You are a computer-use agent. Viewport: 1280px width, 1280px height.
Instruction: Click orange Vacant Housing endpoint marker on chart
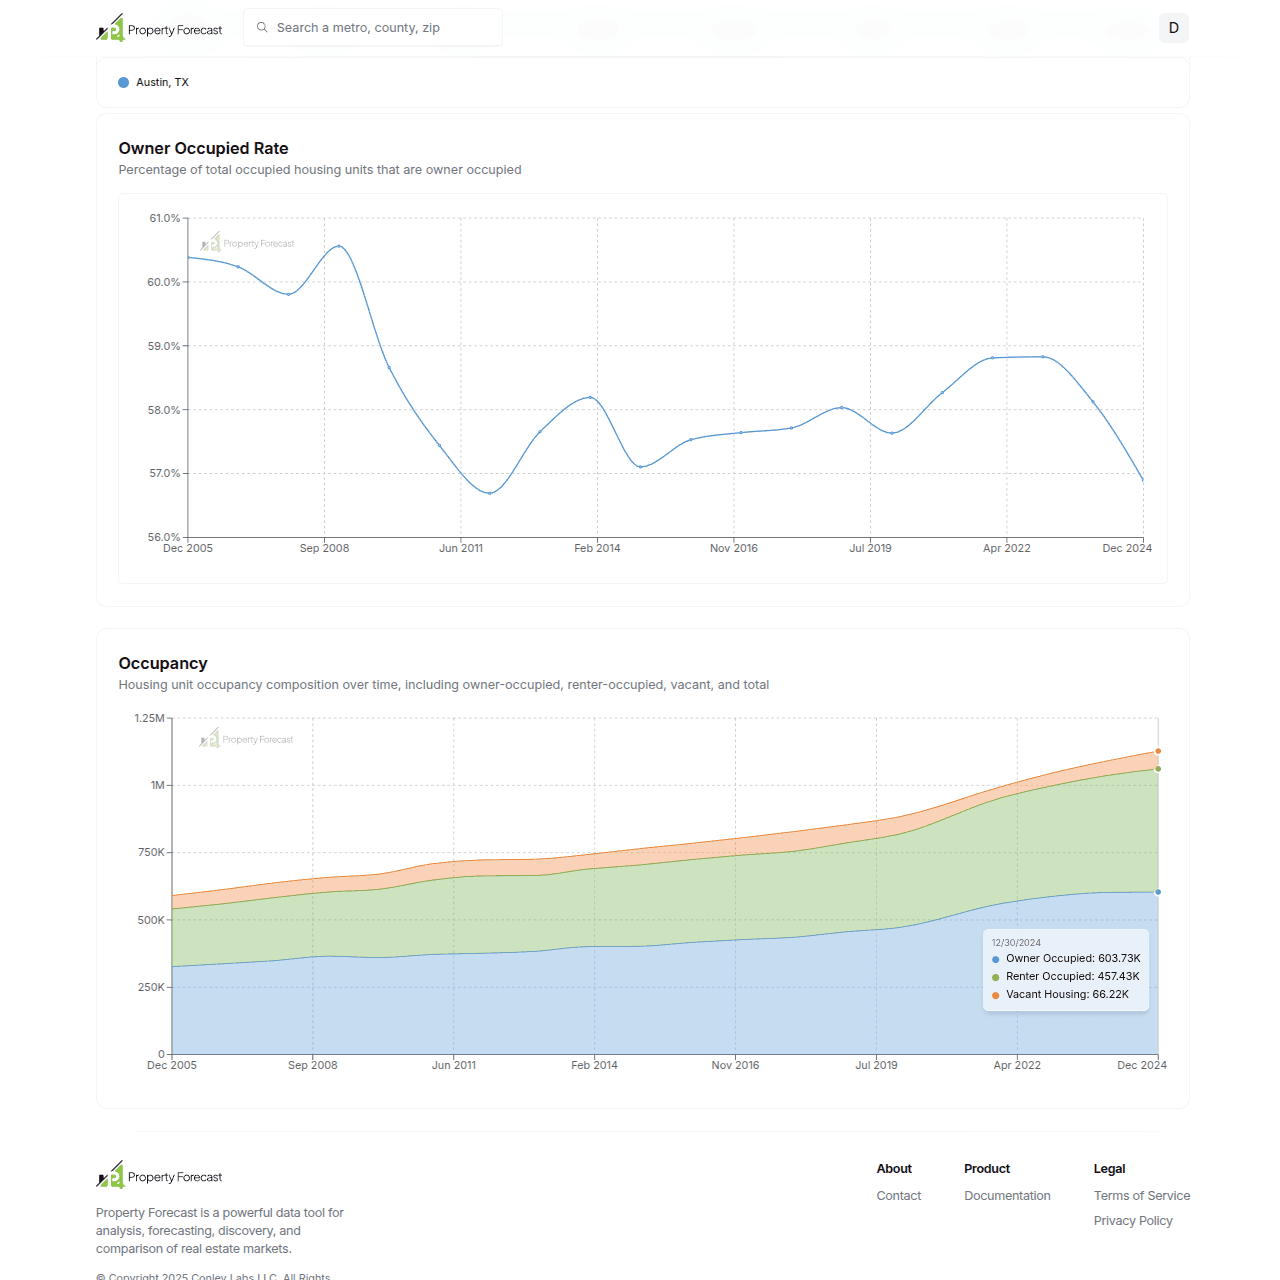click(1158, 751)
